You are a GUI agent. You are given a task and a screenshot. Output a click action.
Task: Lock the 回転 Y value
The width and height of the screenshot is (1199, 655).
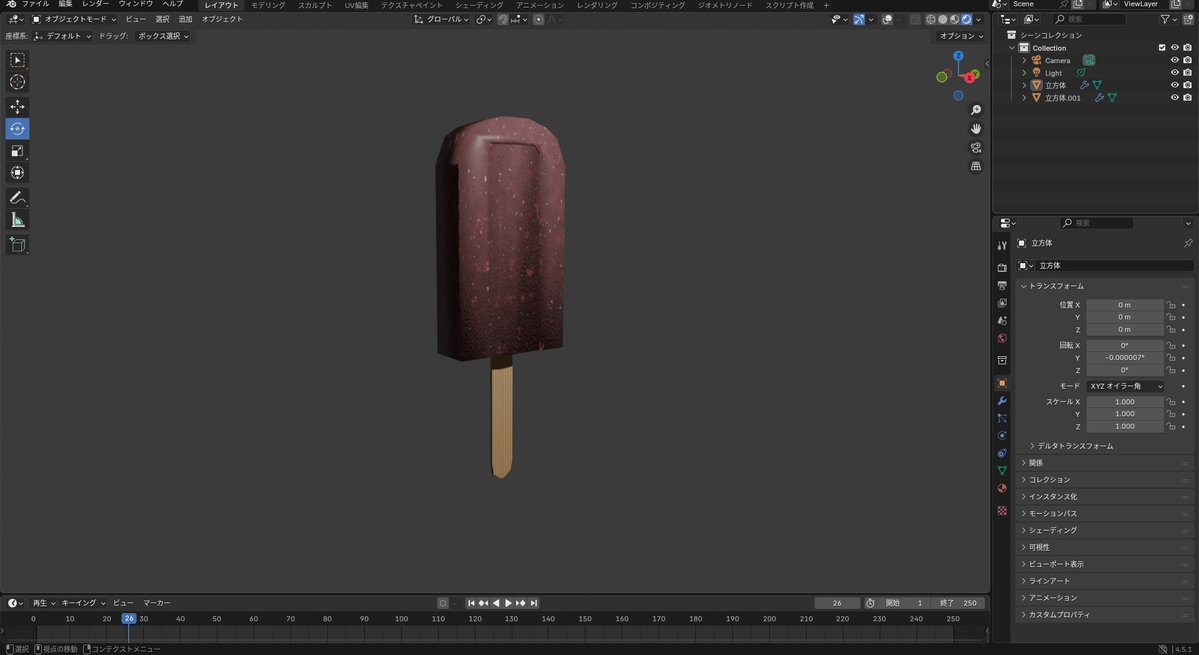[1171, 358]
